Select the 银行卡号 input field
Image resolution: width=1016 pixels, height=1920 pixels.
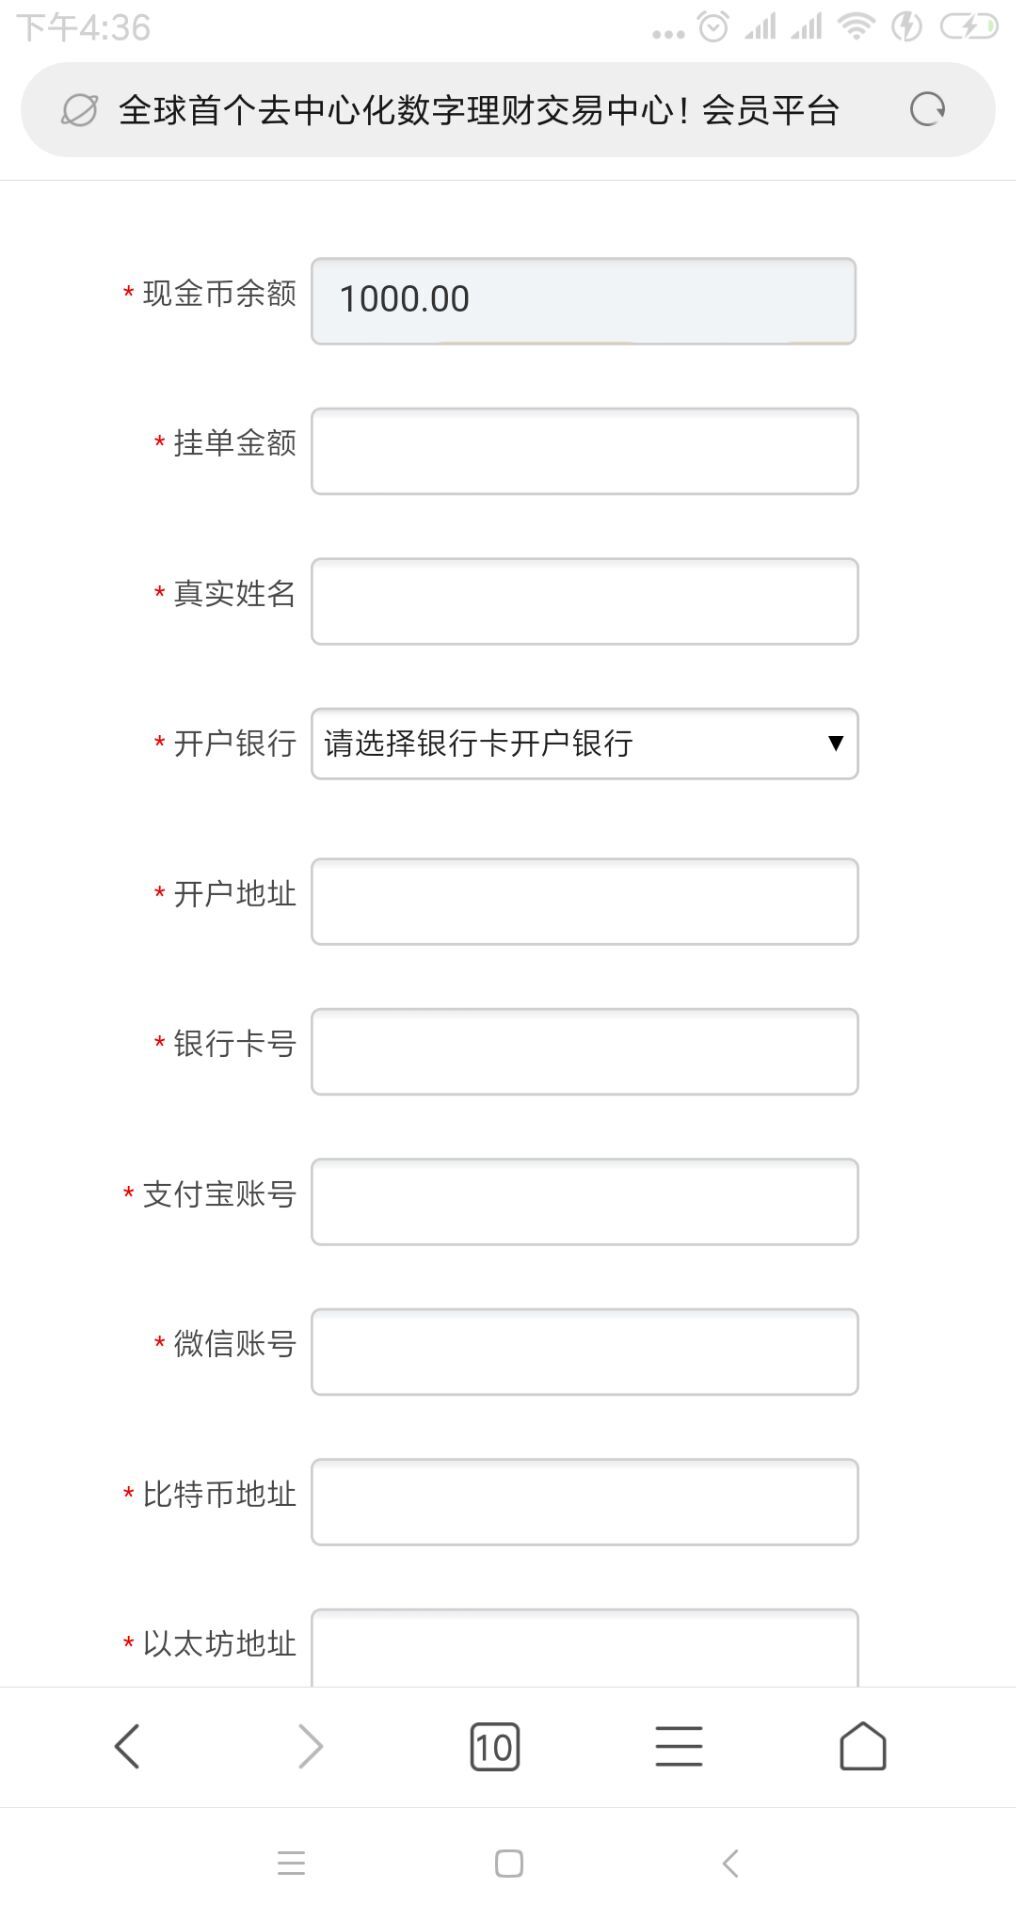point(585,1051)
